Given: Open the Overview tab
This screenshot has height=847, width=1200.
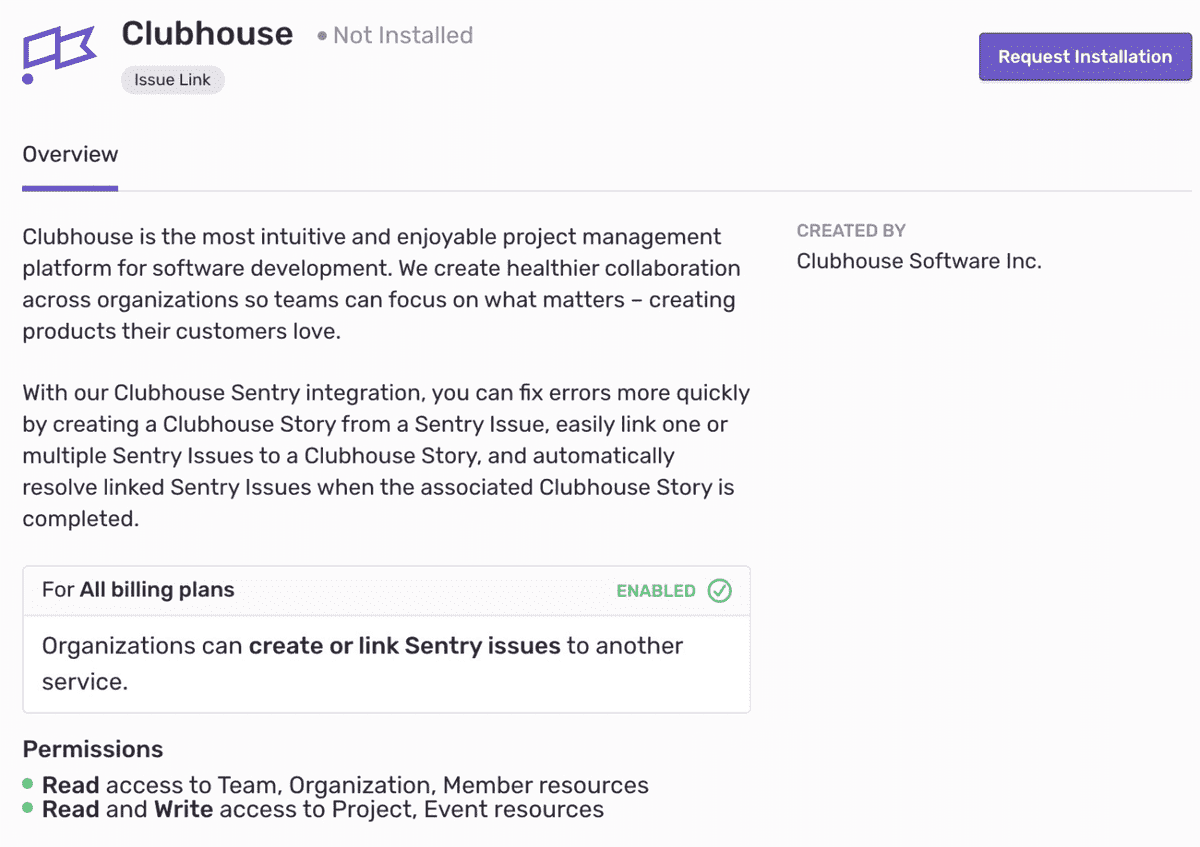Looking at the screenshot, I should [x=70, y=154].
